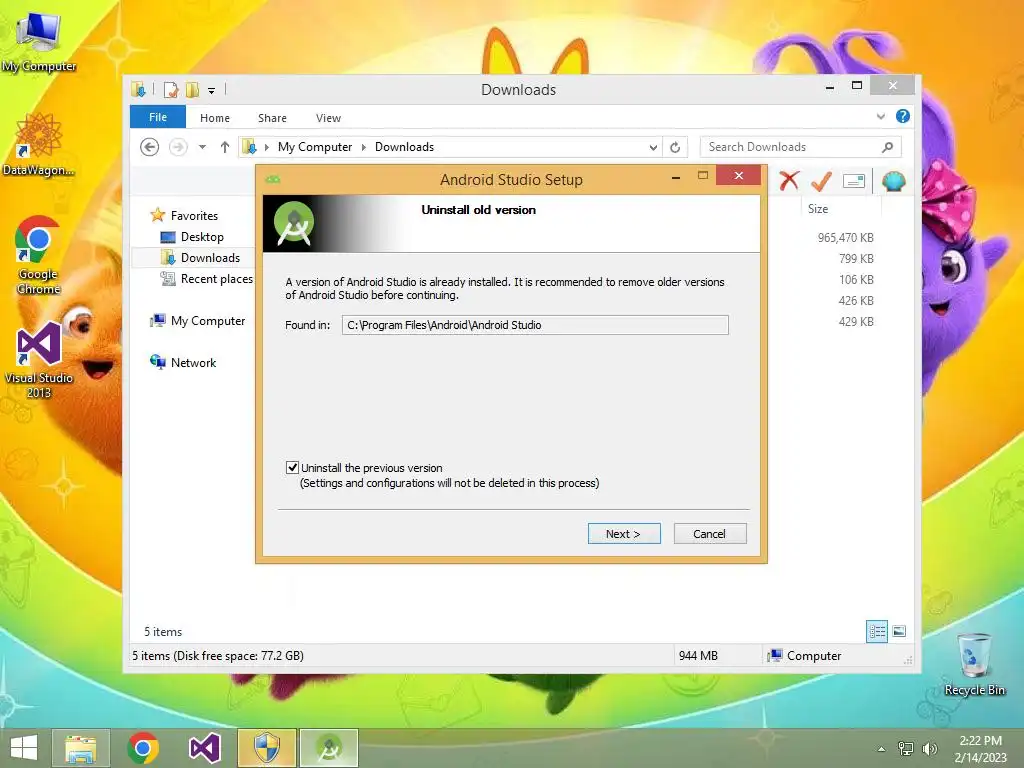The height and width of the screenshot is (768, 1024).
Task: Sort by the Size column header
Action: coord(818,209)
